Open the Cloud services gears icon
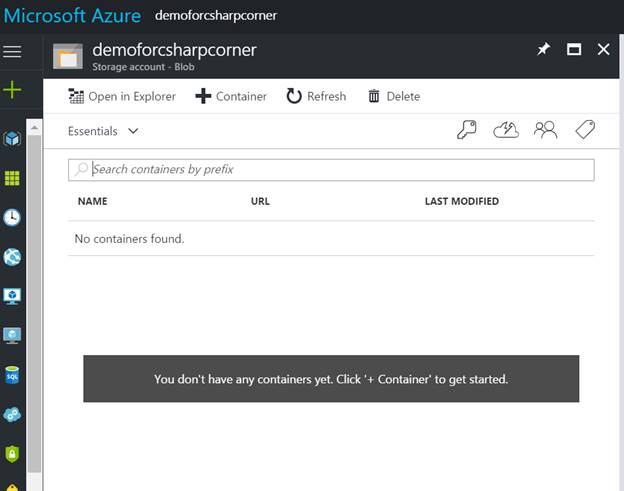Screen dimensions: 624x491 (x=12, y=415)
